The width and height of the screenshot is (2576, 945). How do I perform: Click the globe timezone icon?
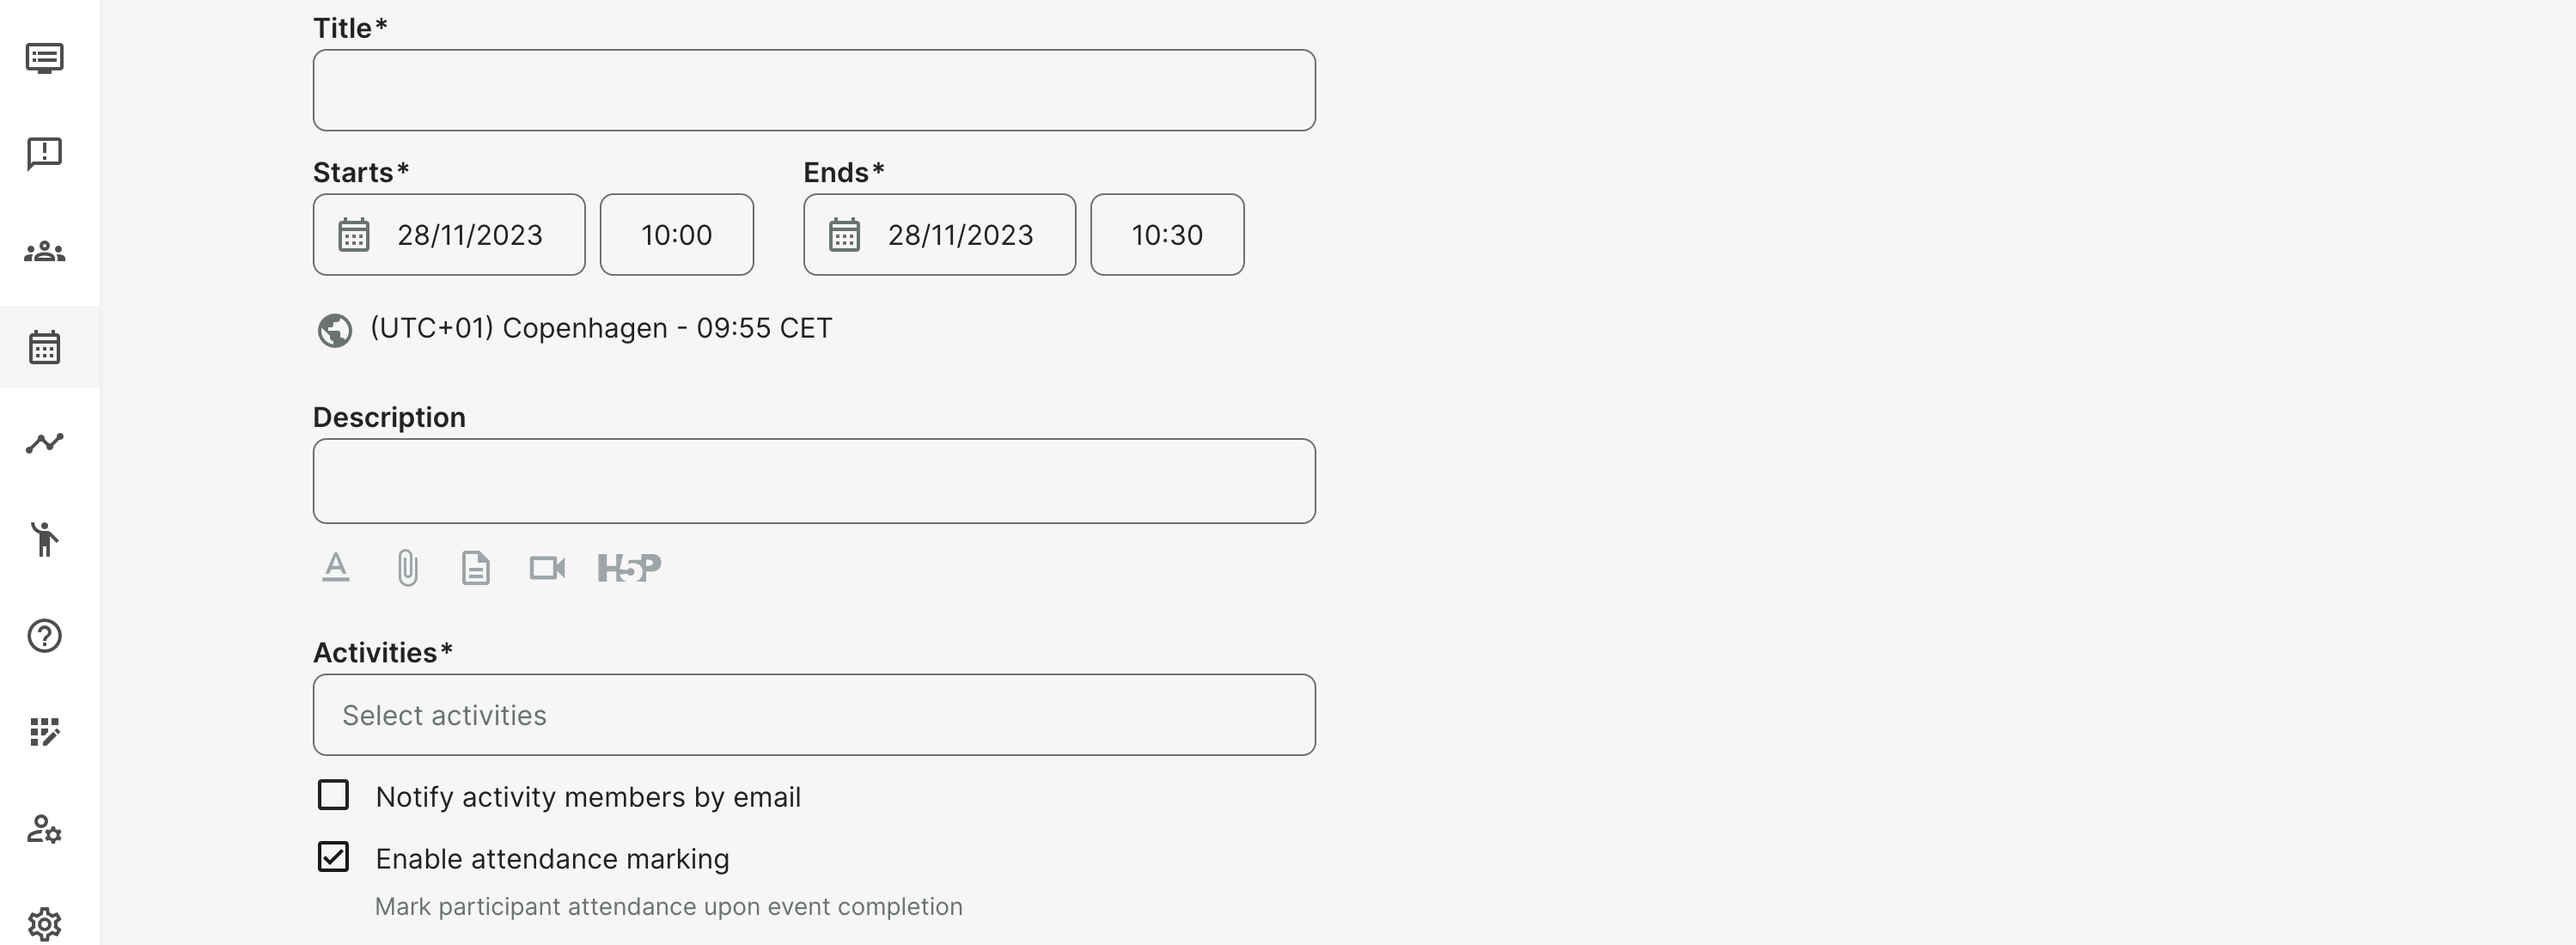pos(335,330)
